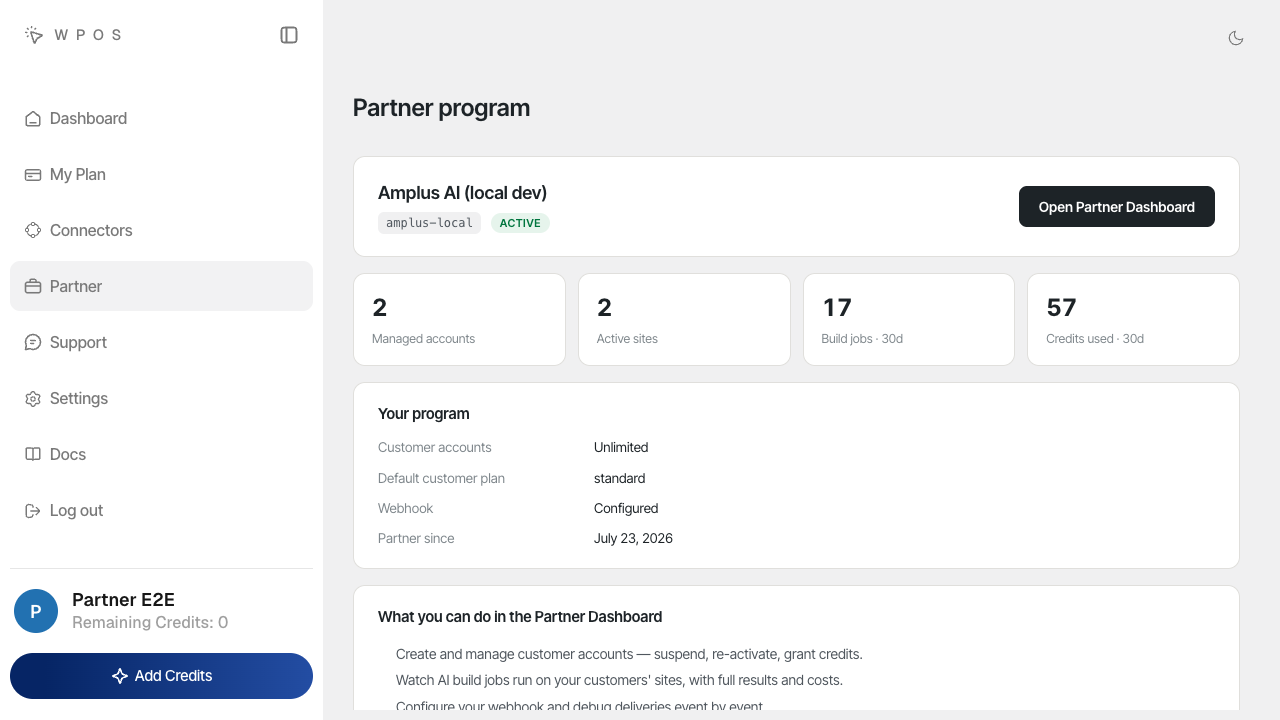The width and height of the screenshot is (1280, 720).
Task: Click the Amplus AI (local dev) title
Action: tap(462, 193)
